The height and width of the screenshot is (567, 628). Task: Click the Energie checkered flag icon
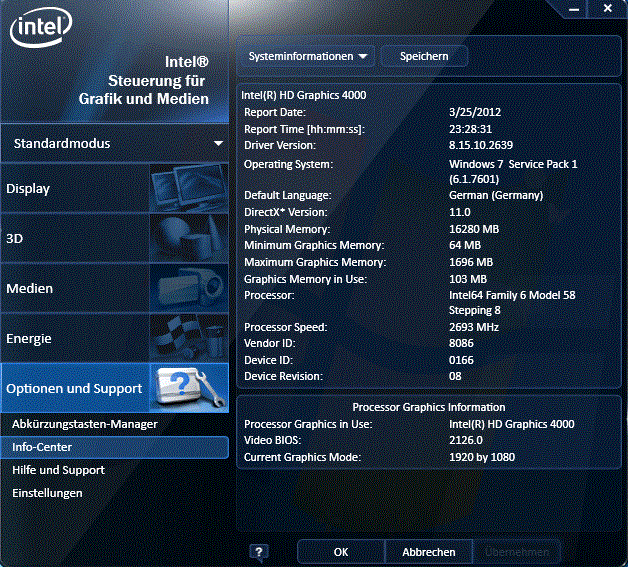point(188,339)
